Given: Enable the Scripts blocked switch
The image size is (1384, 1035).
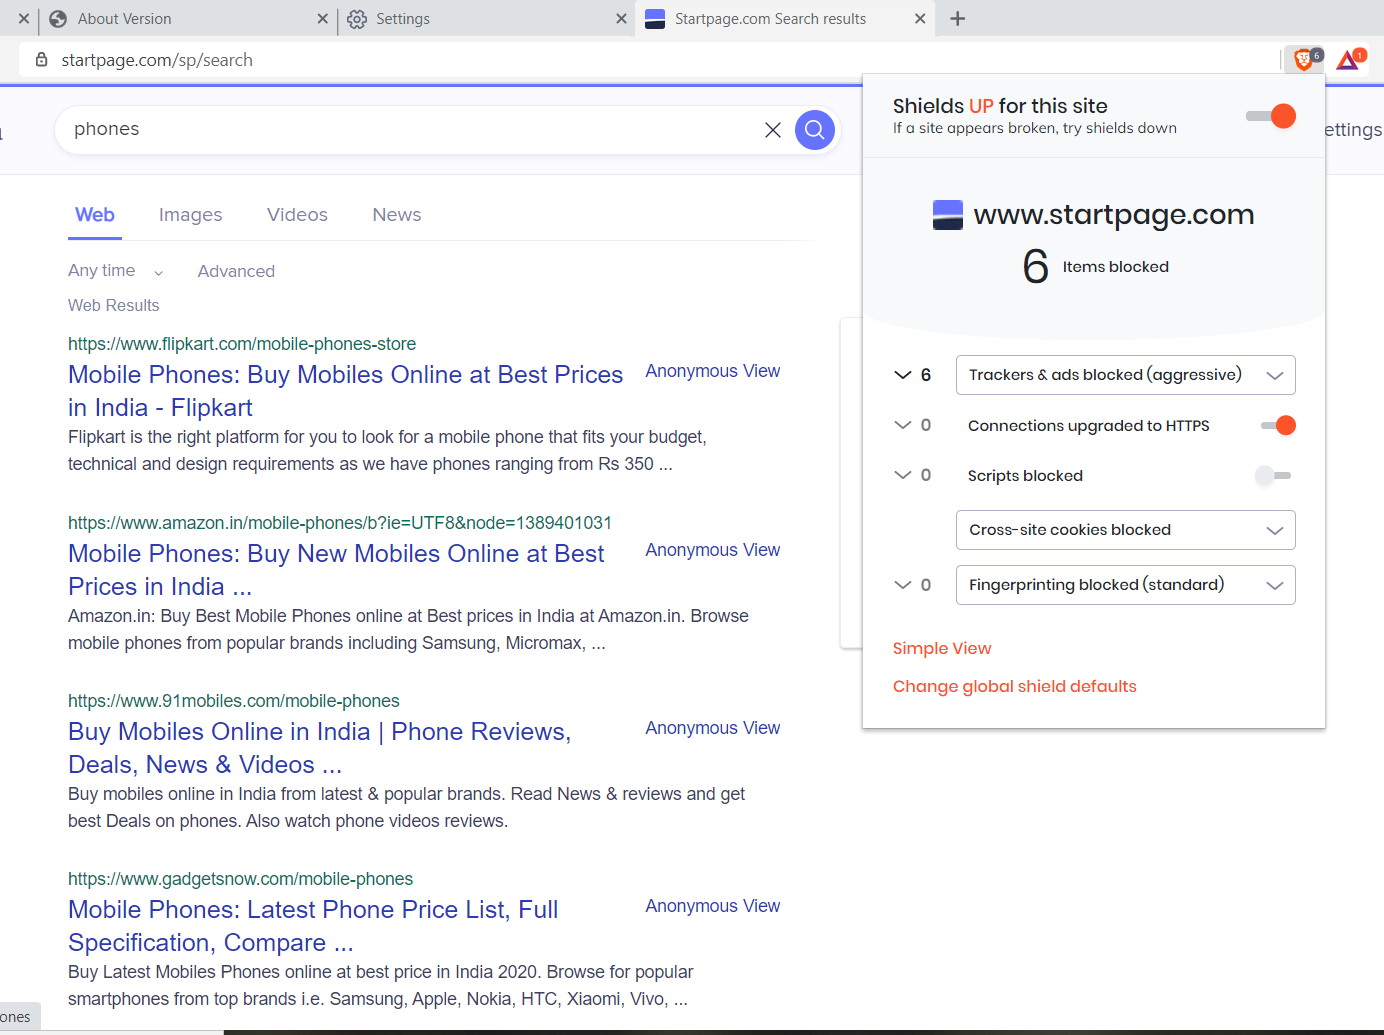Looking at the screenshot, I should tap(1273, 476).
